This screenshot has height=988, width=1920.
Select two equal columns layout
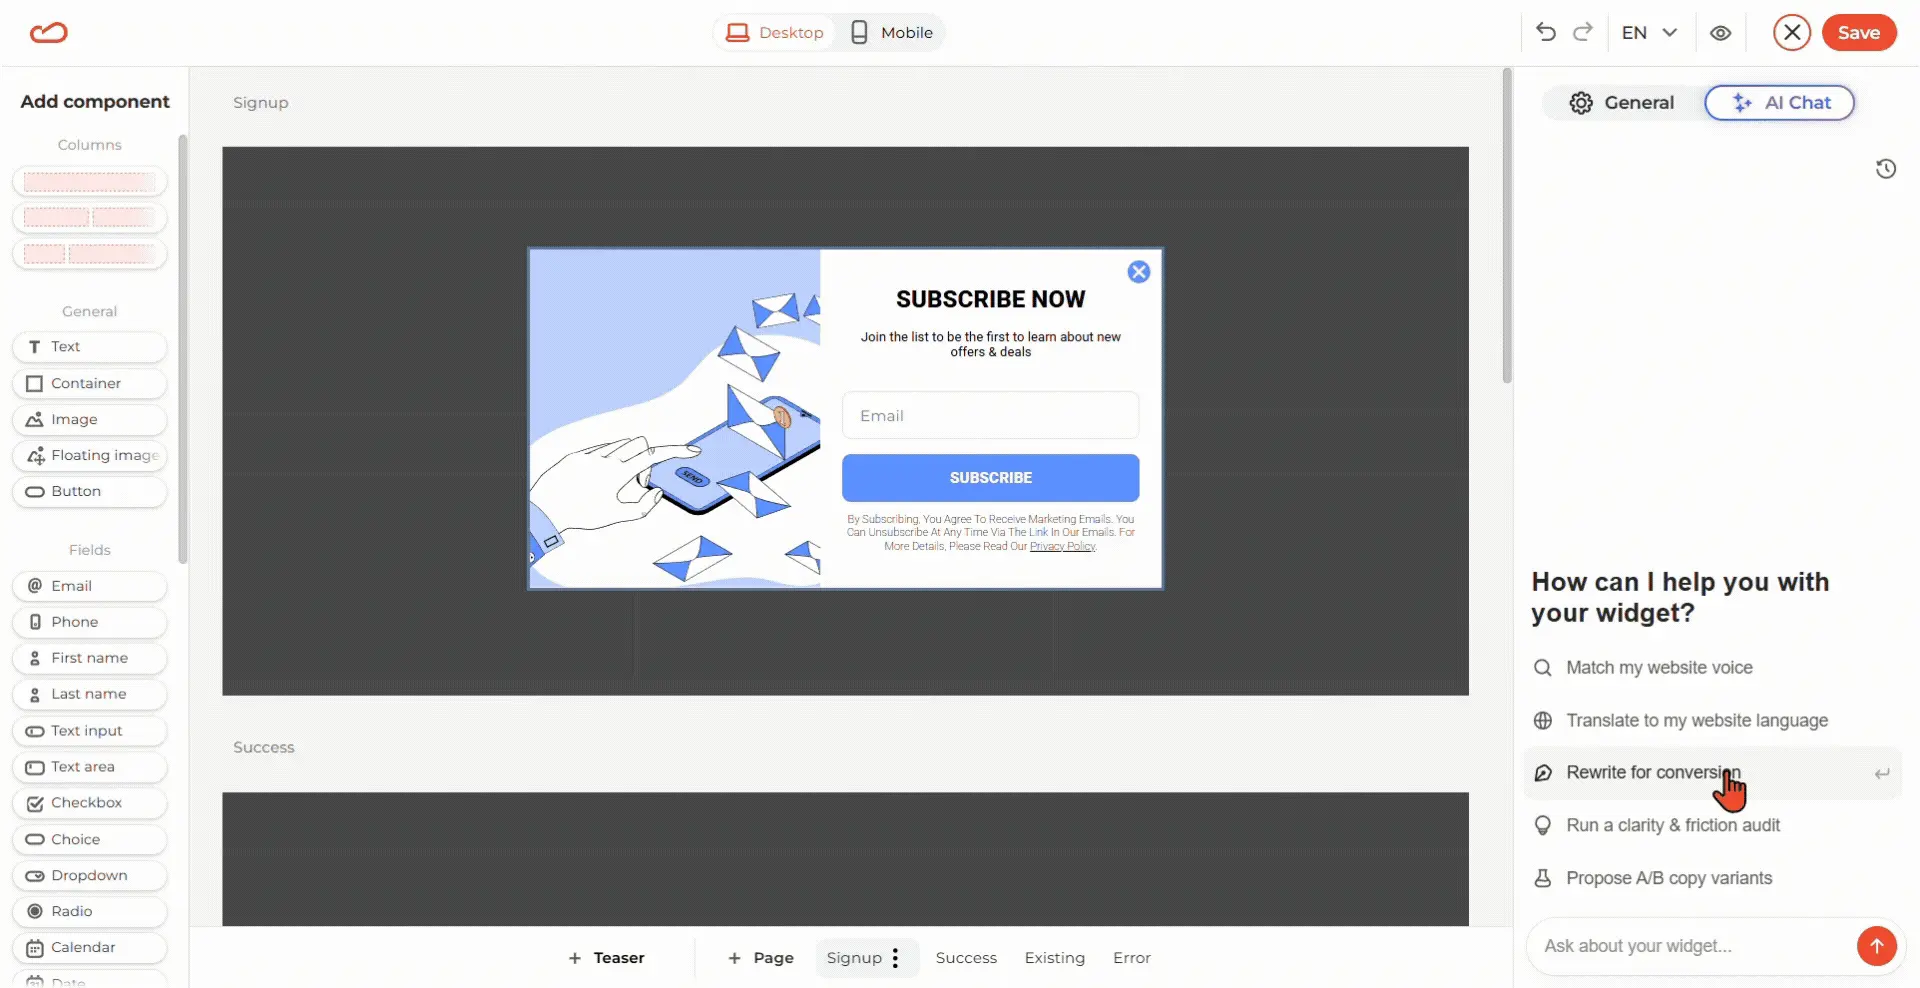pos(90,217)
